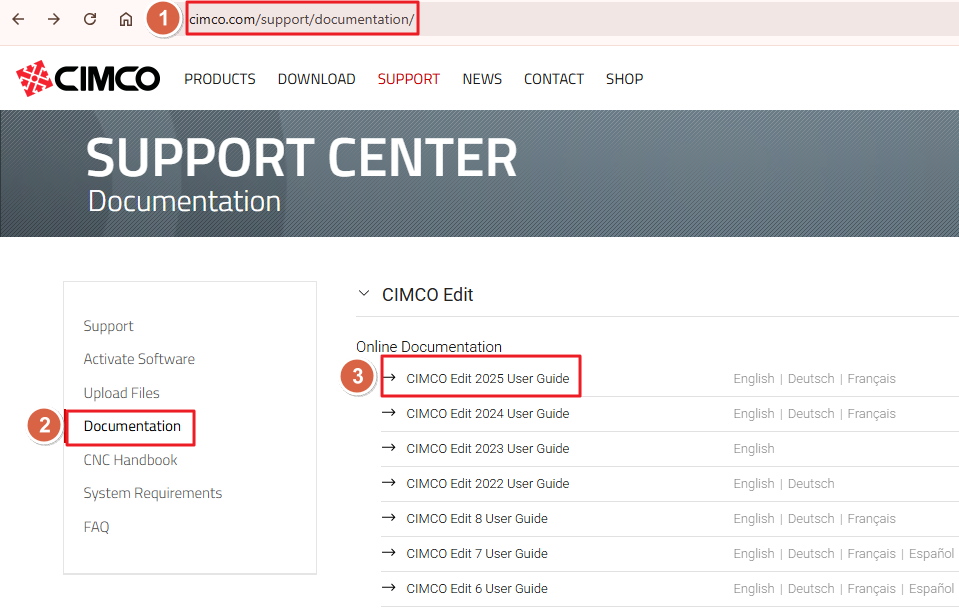This screenshot has height=614, width=959.
Task: Click arrow icon beside CIMCO Edit 6 User Guide
Action: pyautogui.click(x=388, y=588)
